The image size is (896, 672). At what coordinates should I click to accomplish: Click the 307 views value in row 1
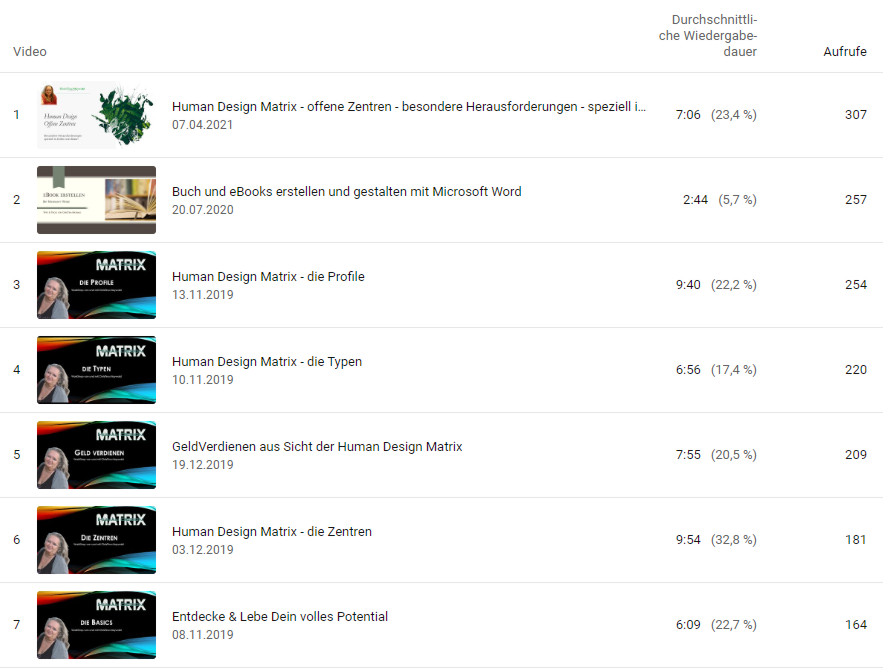[855, 115]
